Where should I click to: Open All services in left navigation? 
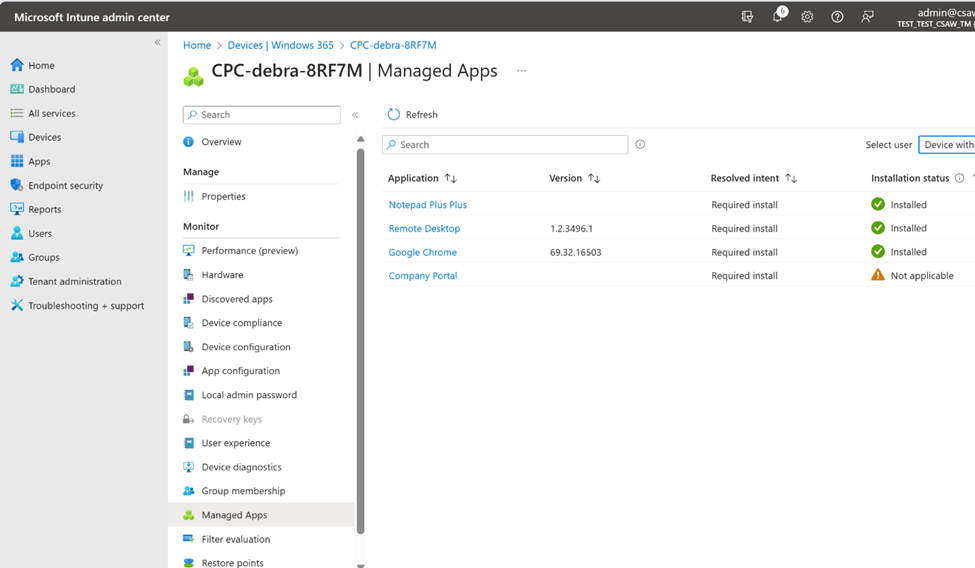(x=52, y=113)
